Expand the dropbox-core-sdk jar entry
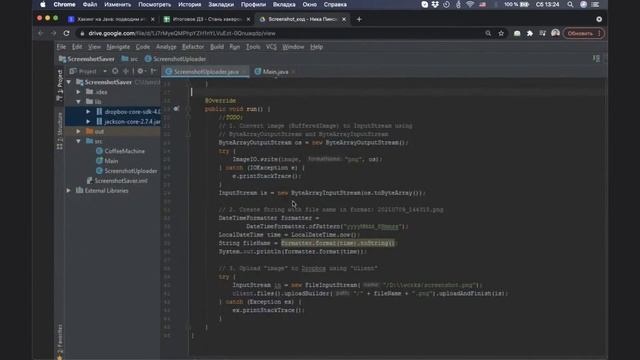The width and height of the screenshot is (640, 360). click(88, 111)
